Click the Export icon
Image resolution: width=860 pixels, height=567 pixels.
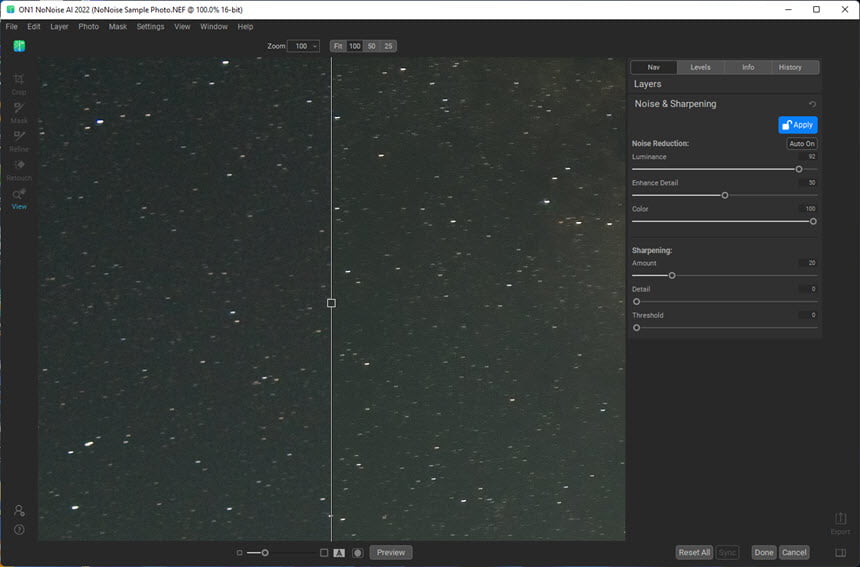coord(840,523)
